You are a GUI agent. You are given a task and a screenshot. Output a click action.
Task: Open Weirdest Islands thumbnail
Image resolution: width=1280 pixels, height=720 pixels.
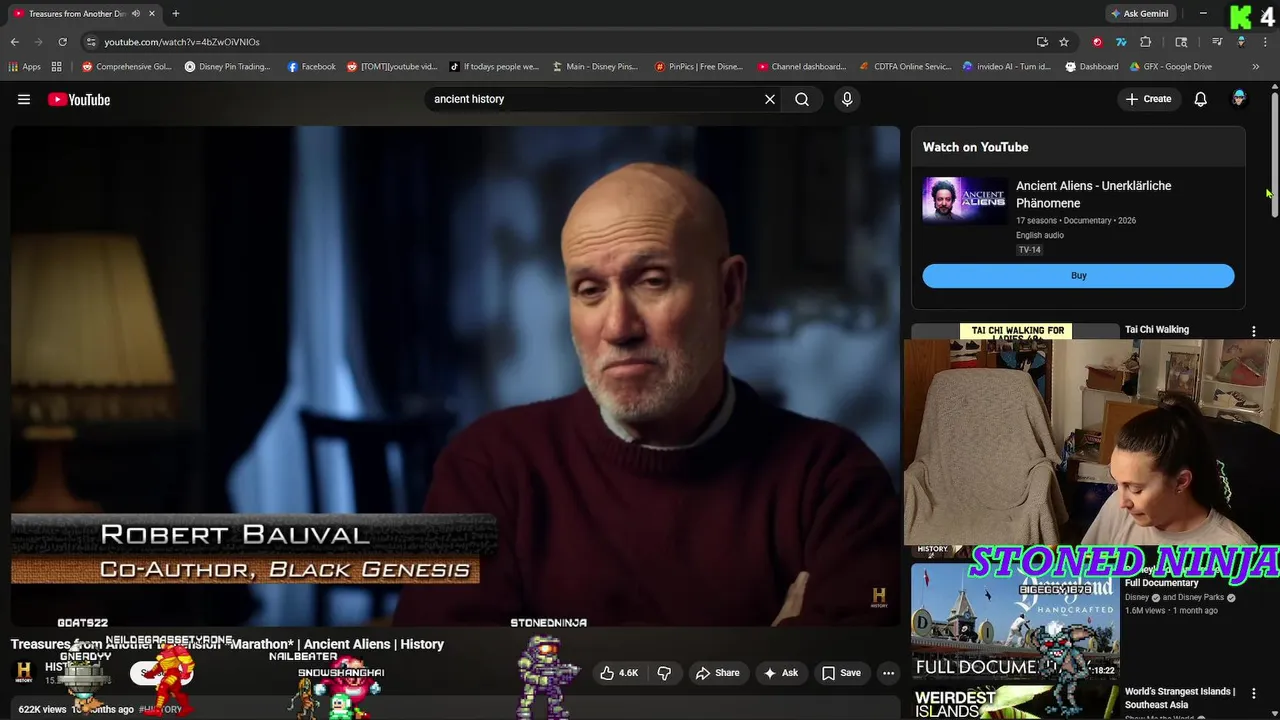pyautogui.click(x=1015, y=702)
